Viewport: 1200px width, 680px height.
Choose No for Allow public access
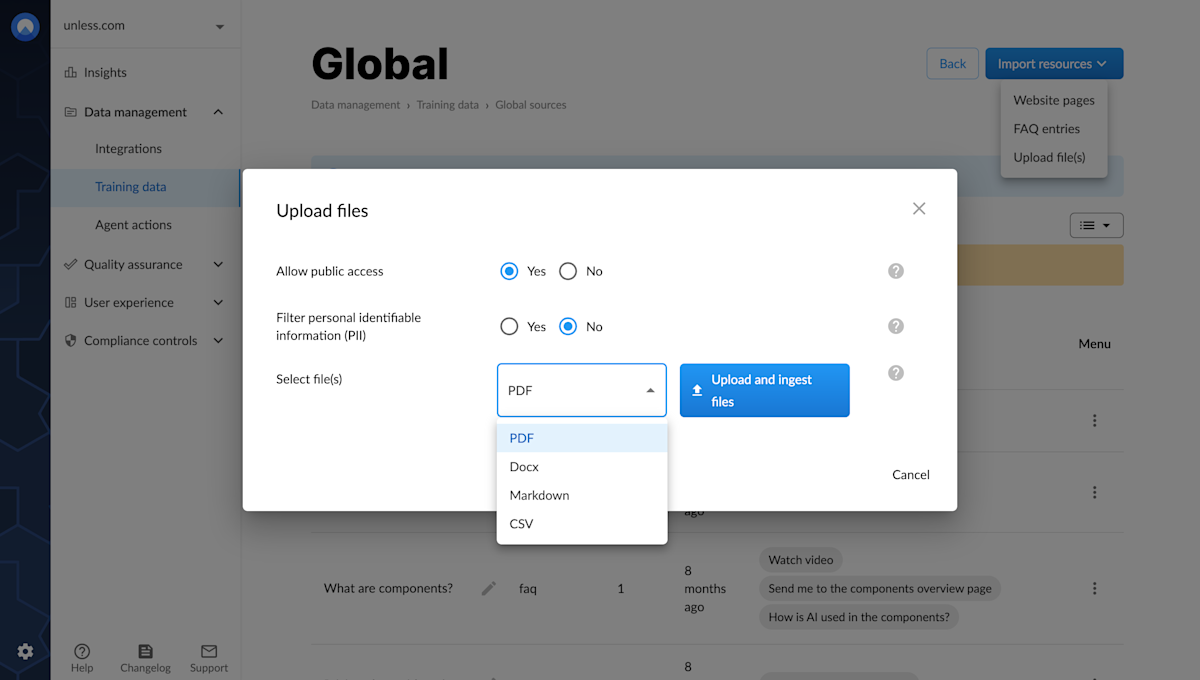point(568,271)
